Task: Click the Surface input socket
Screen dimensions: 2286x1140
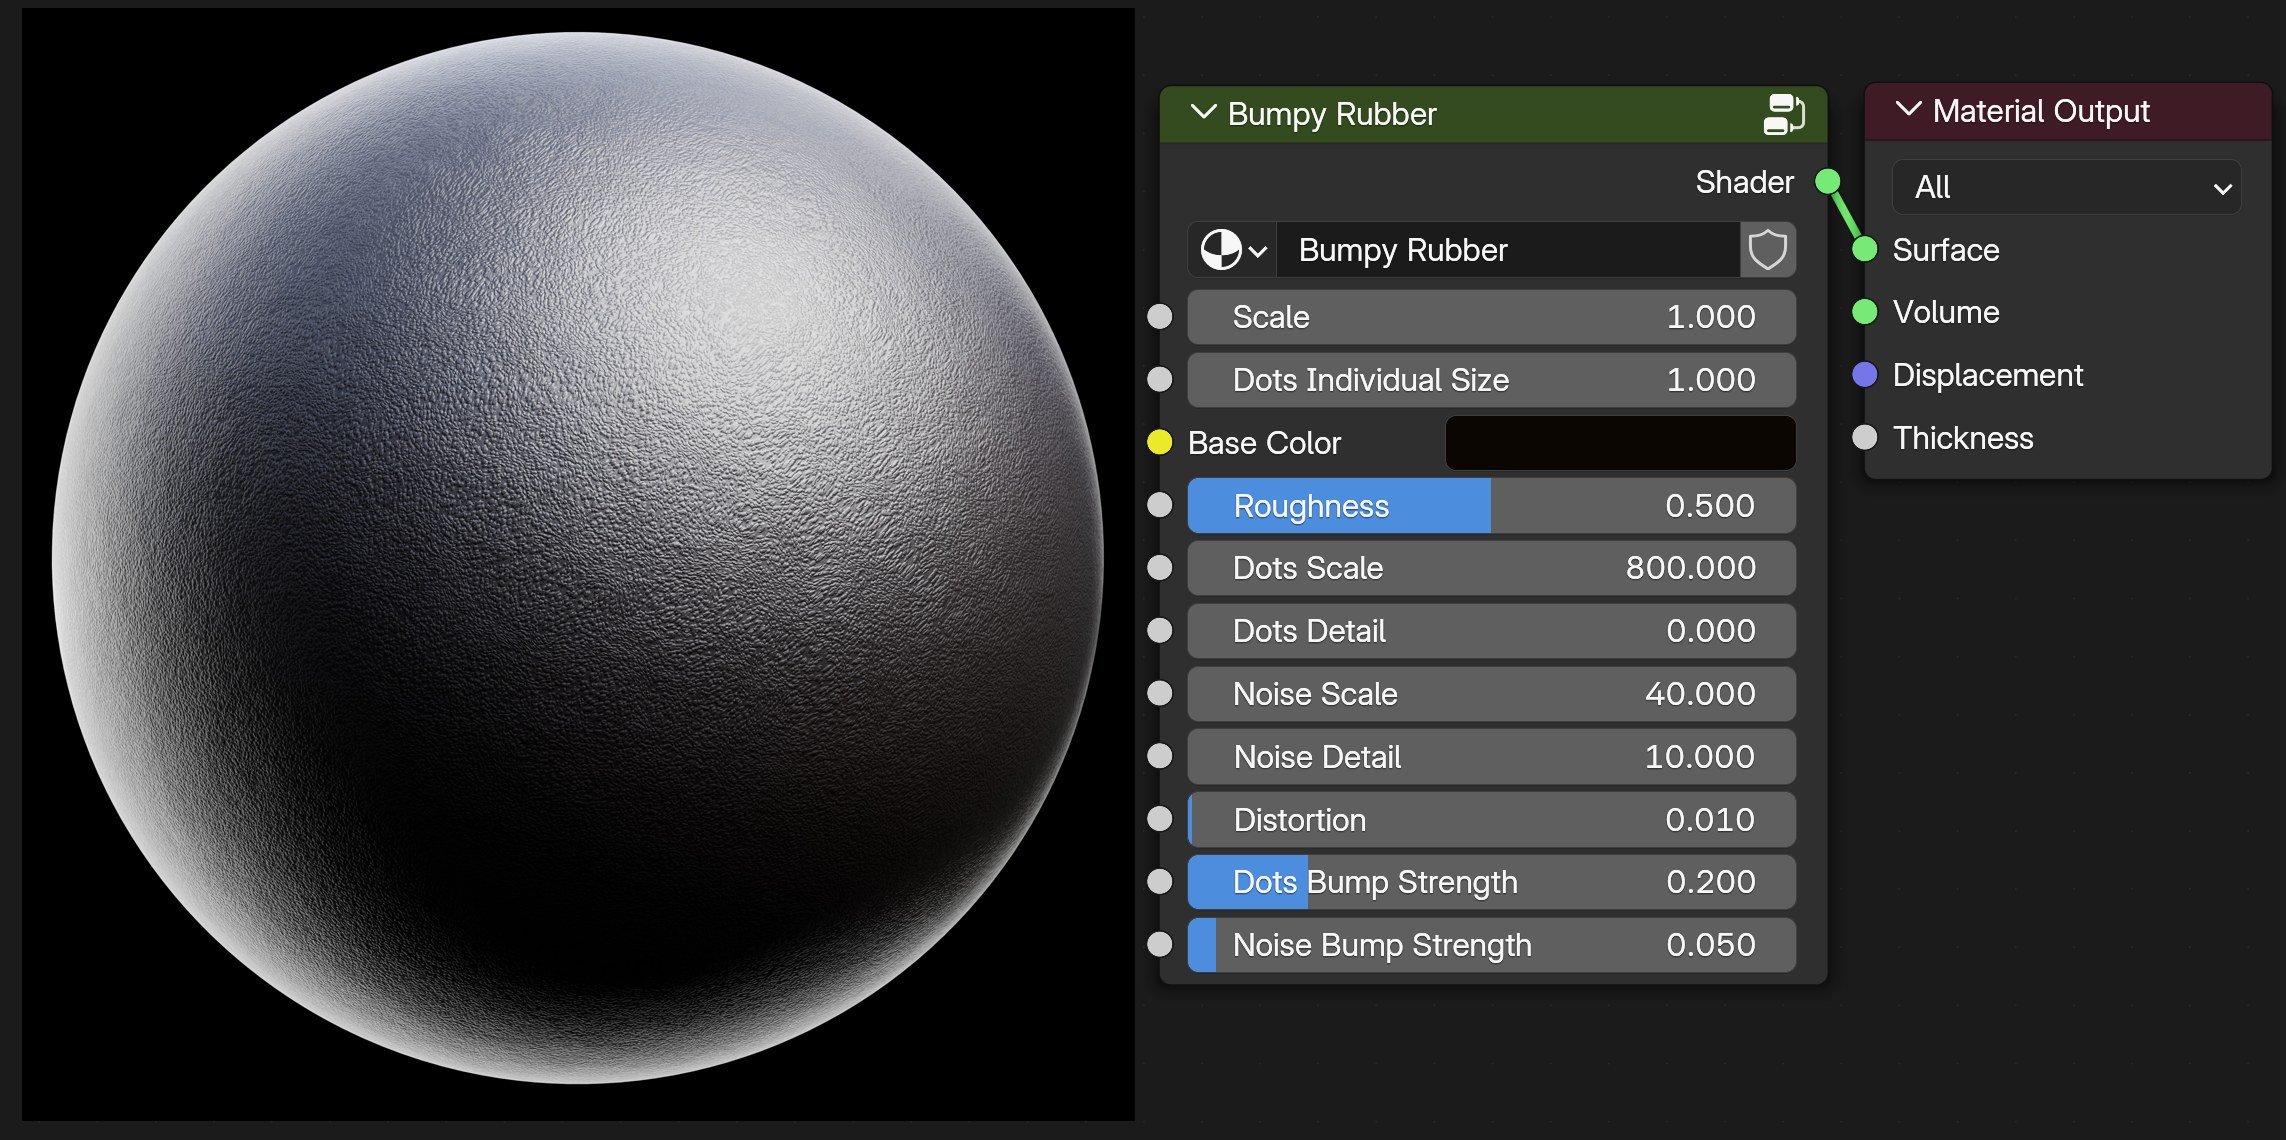Action: pyautogui.click(x=1864, y=250)
